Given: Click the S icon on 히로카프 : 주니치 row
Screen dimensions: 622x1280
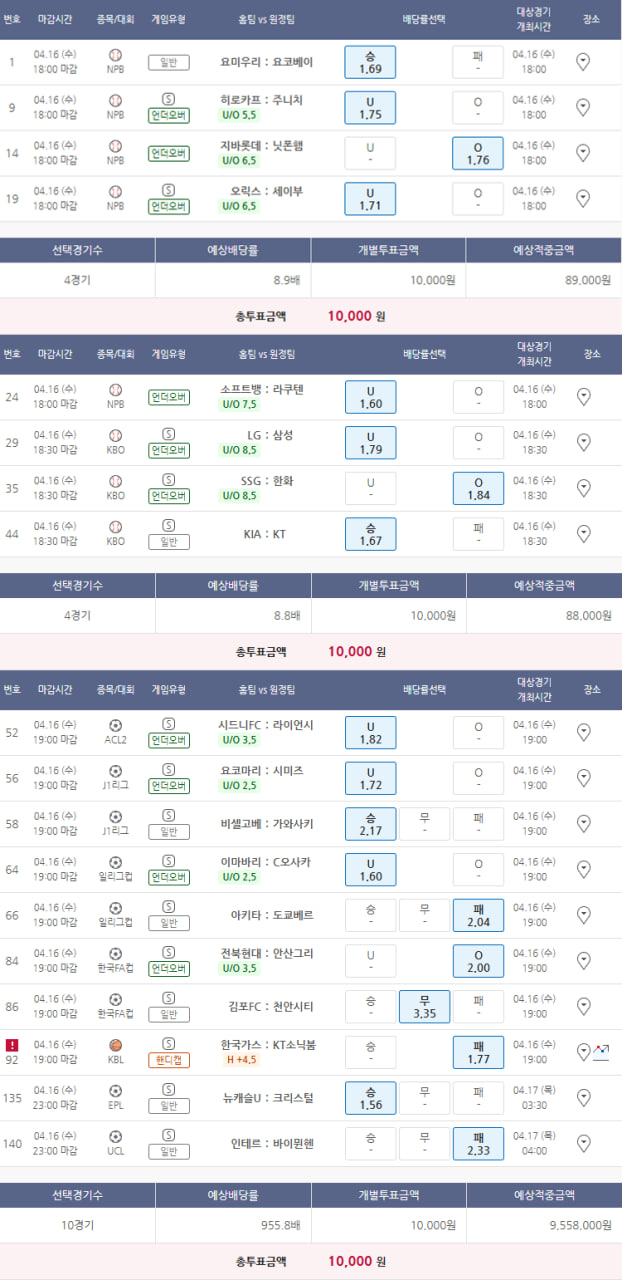Looking at the screenshot, I should (168, 99).
